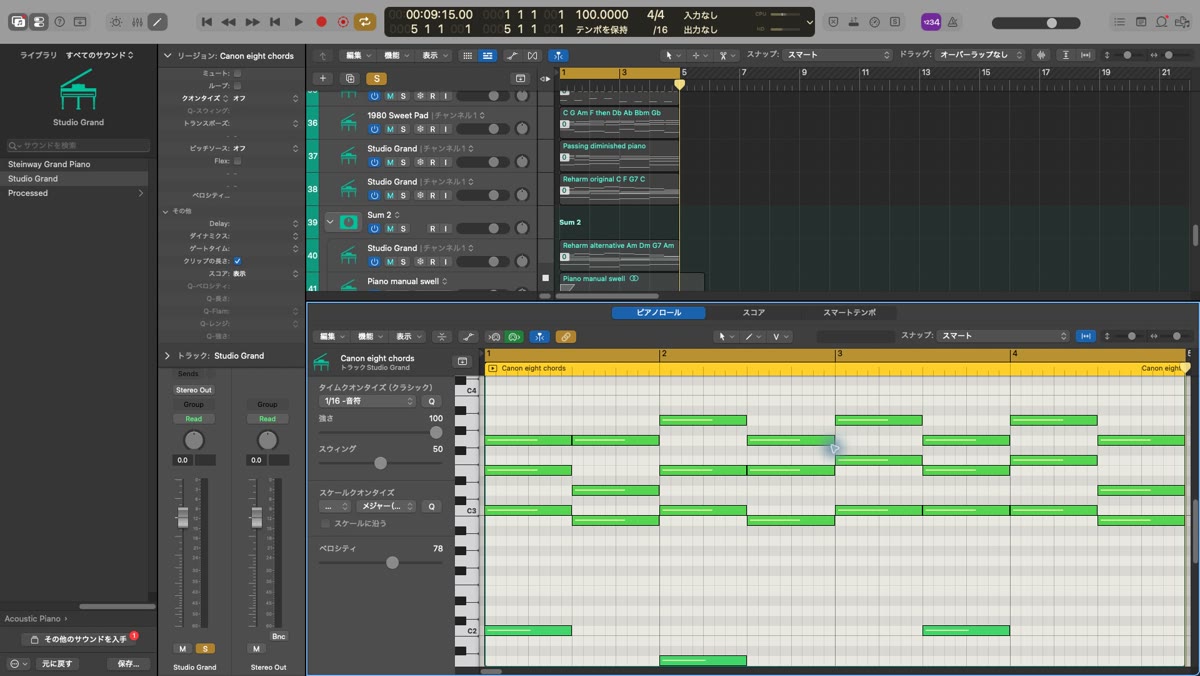Collapse the リージョン Canon eight chords section
1200x676 pixels.
(167, 56)
